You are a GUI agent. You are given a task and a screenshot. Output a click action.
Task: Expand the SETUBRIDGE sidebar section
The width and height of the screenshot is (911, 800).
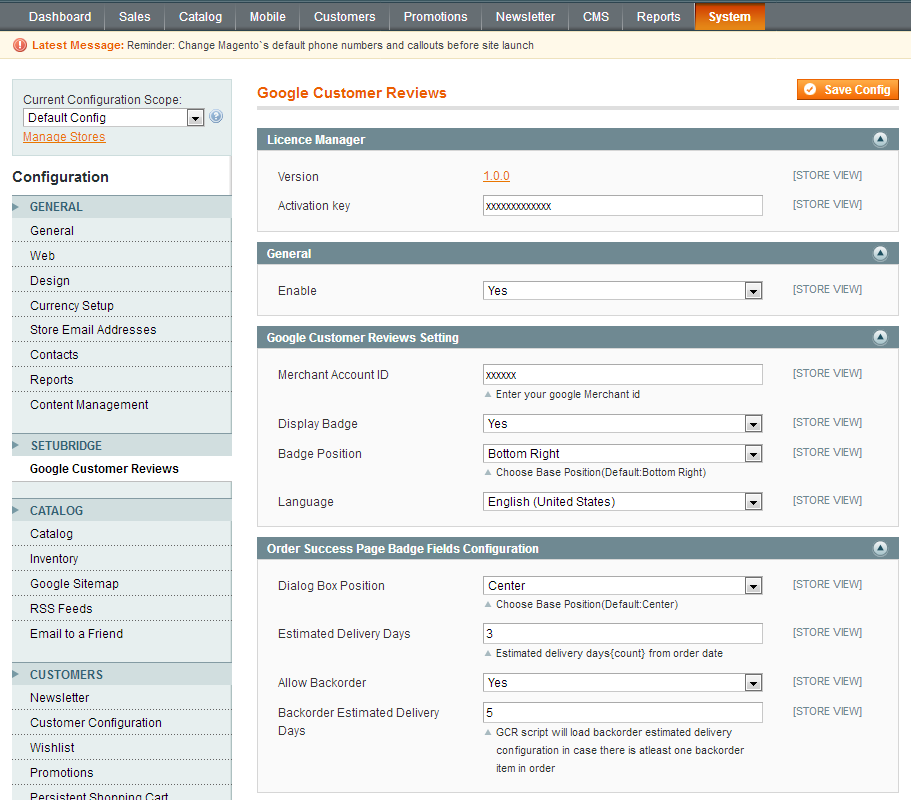tap(66, 446)
